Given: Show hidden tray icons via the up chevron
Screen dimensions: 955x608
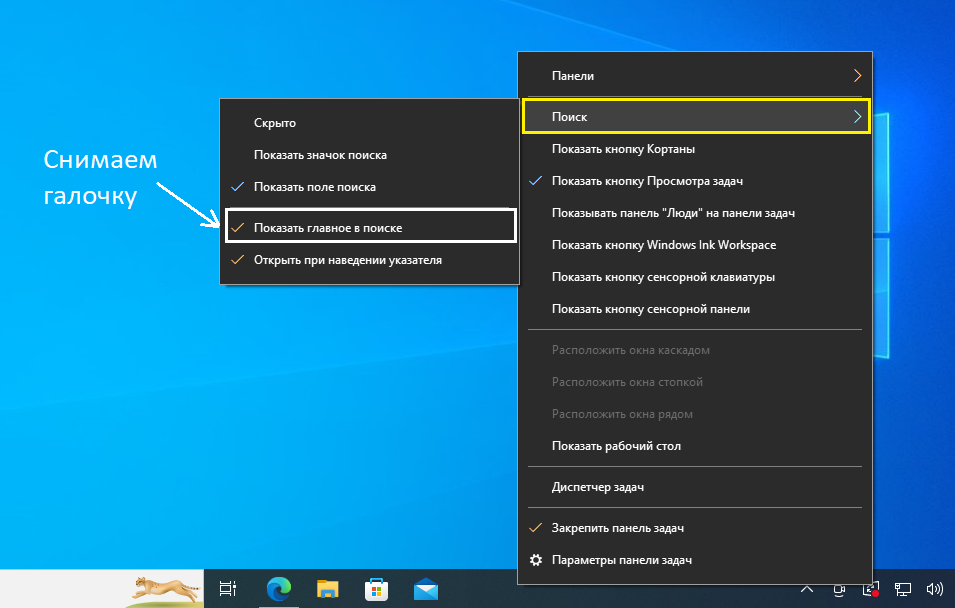Looking at the screenshot, I should click(807, 589).
